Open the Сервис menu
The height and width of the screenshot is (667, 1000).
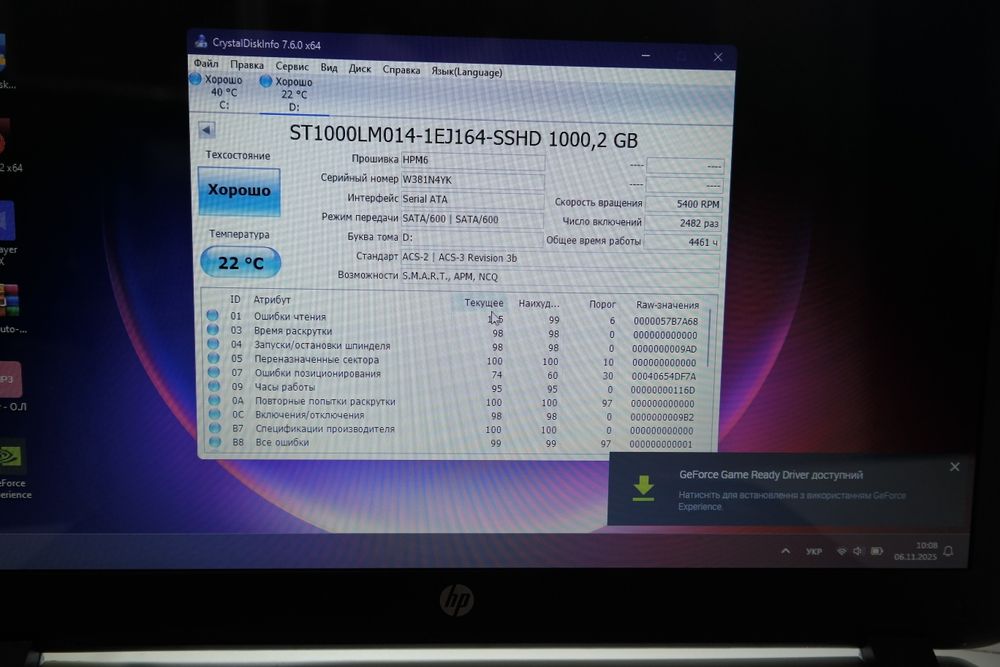coord(292,66)
